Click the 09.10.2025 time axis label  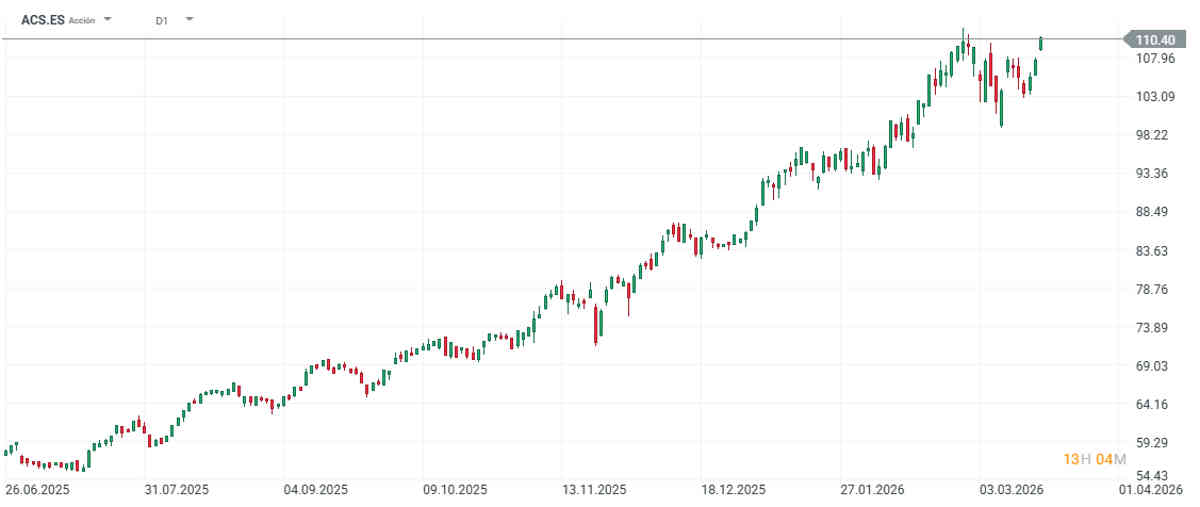coord(455,490)
